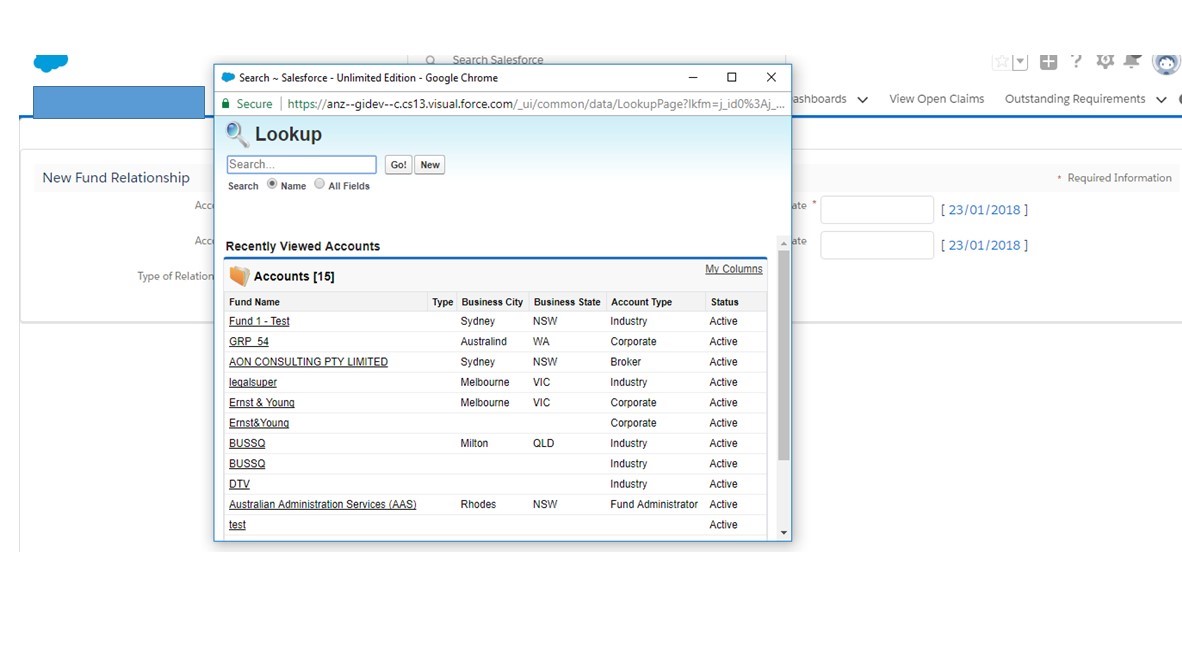Click the Accounts folder icon
The height and width of the screenshot is (665, 1182).
coord(239,276)
